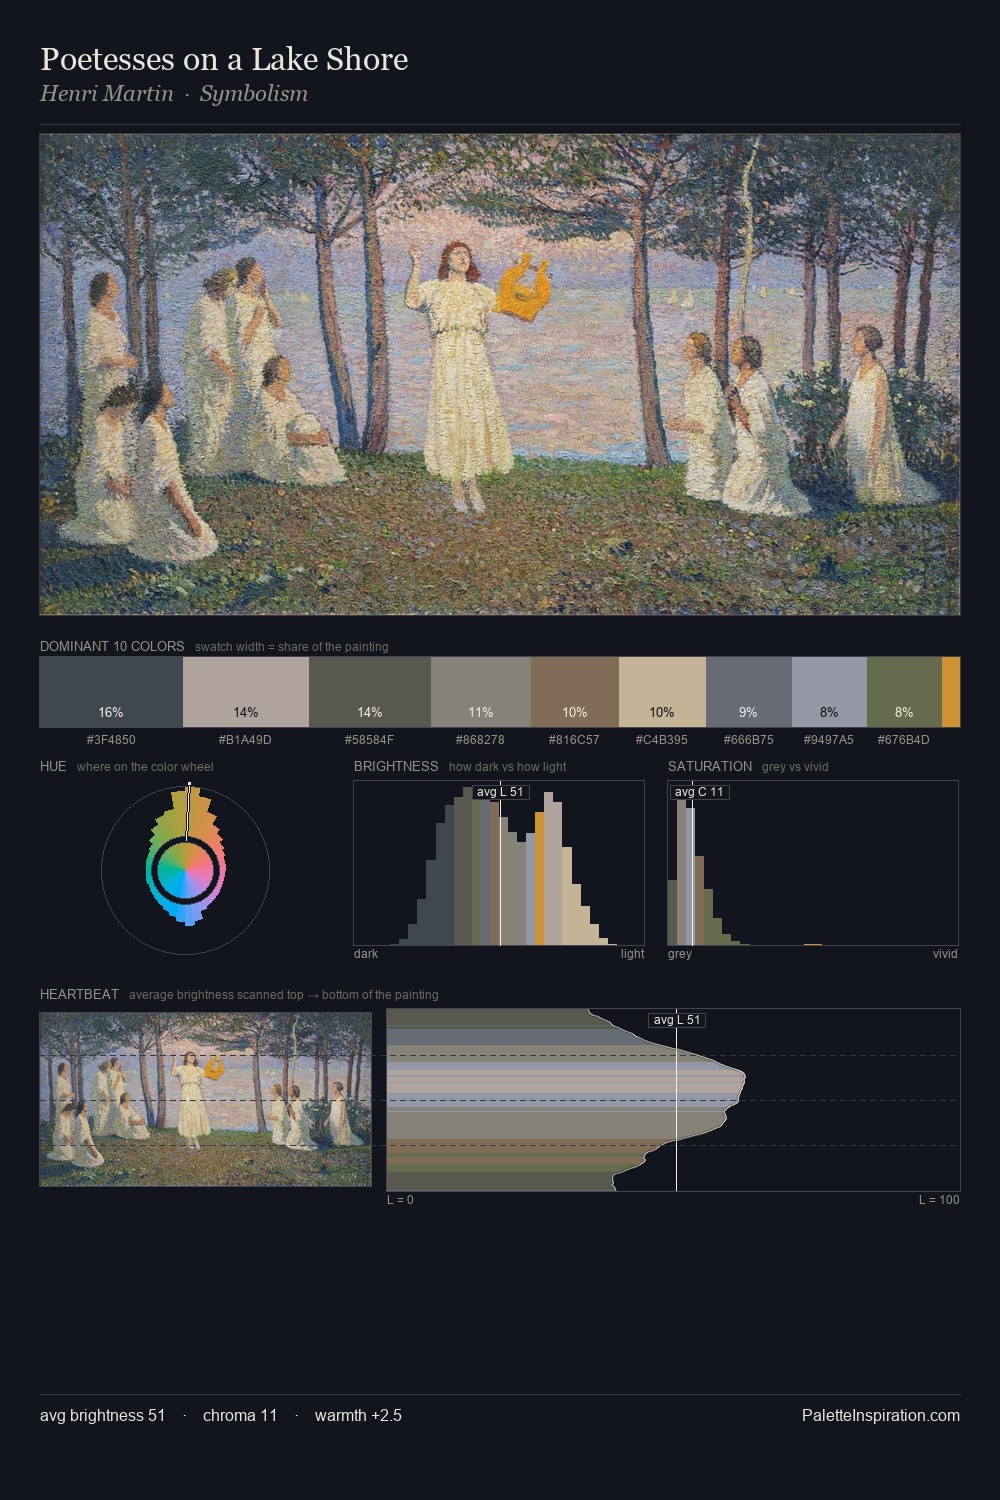Click the 'vivid' axis label
Viewport: 1000px width, 1500px height.
tap(945, 954)
